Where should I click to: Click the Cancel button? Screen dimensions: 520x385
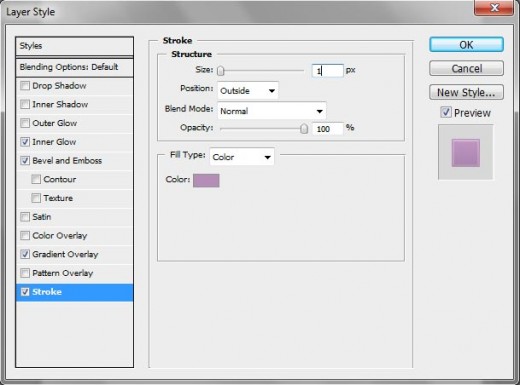pyautogui.click(x=466, y=68)
